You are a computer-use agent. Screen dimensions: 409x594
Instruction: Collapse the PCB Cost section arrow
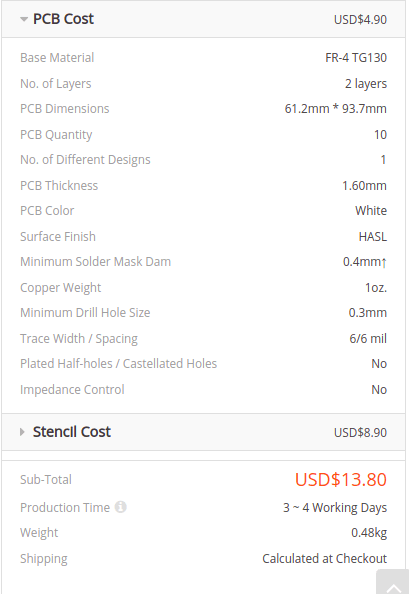[24, 19]
